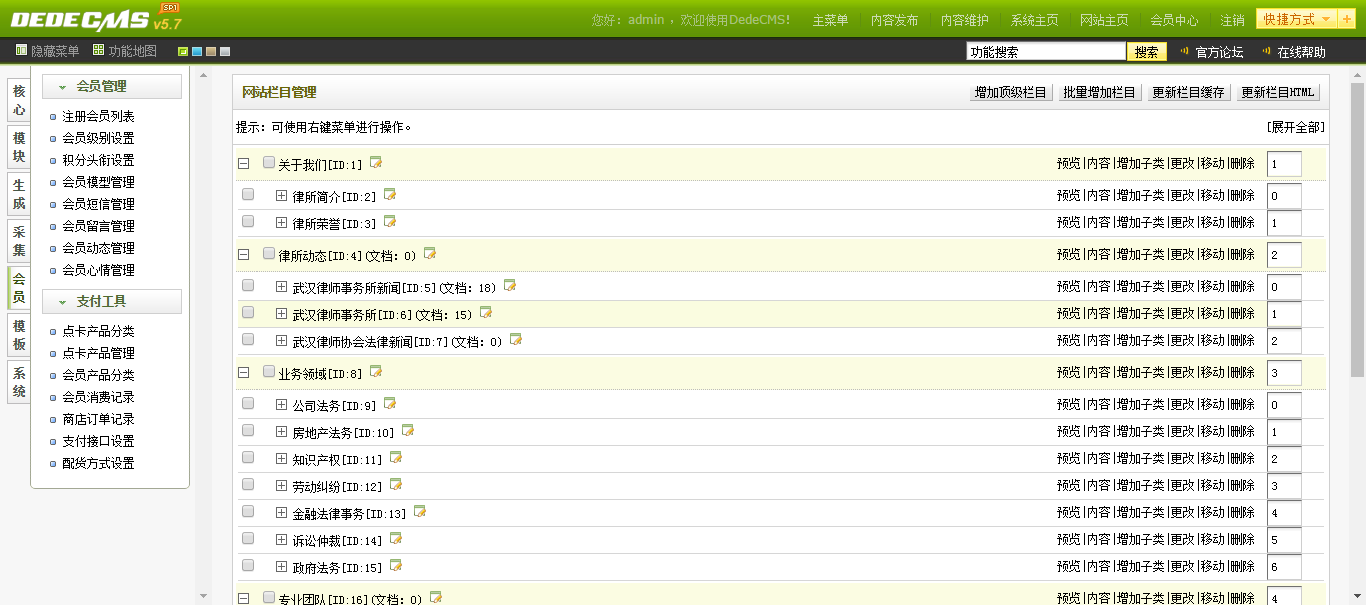Click the edit icon next to 业务领域[ID:8]
This screenshot has width=1366, height=605.
click(x=376, y=371)
